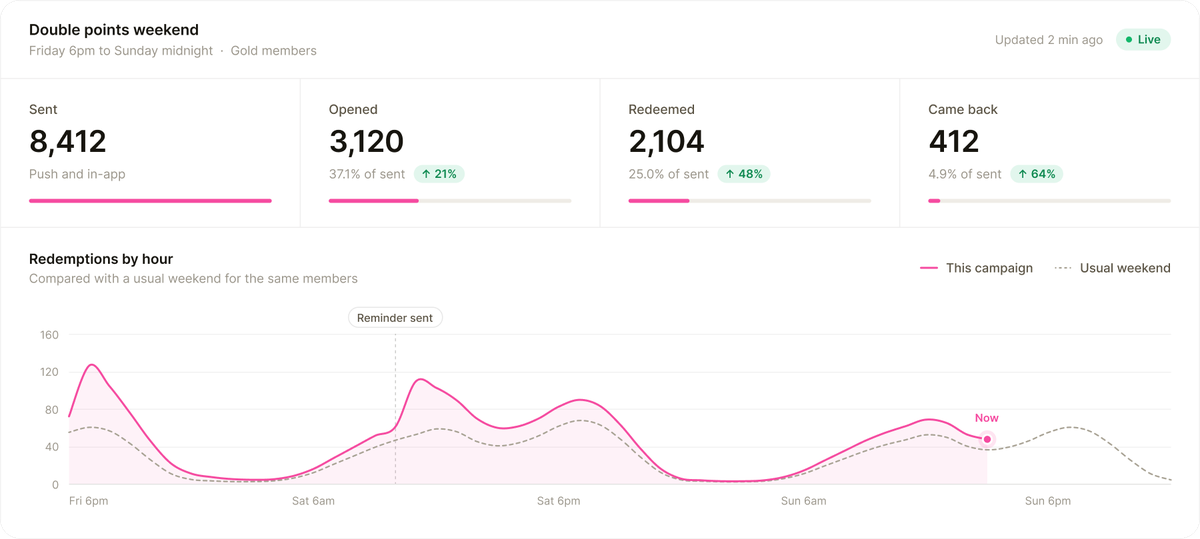Click the 'Sat 6pm' axis label
1200x539 pixels.
coord(559,501)
